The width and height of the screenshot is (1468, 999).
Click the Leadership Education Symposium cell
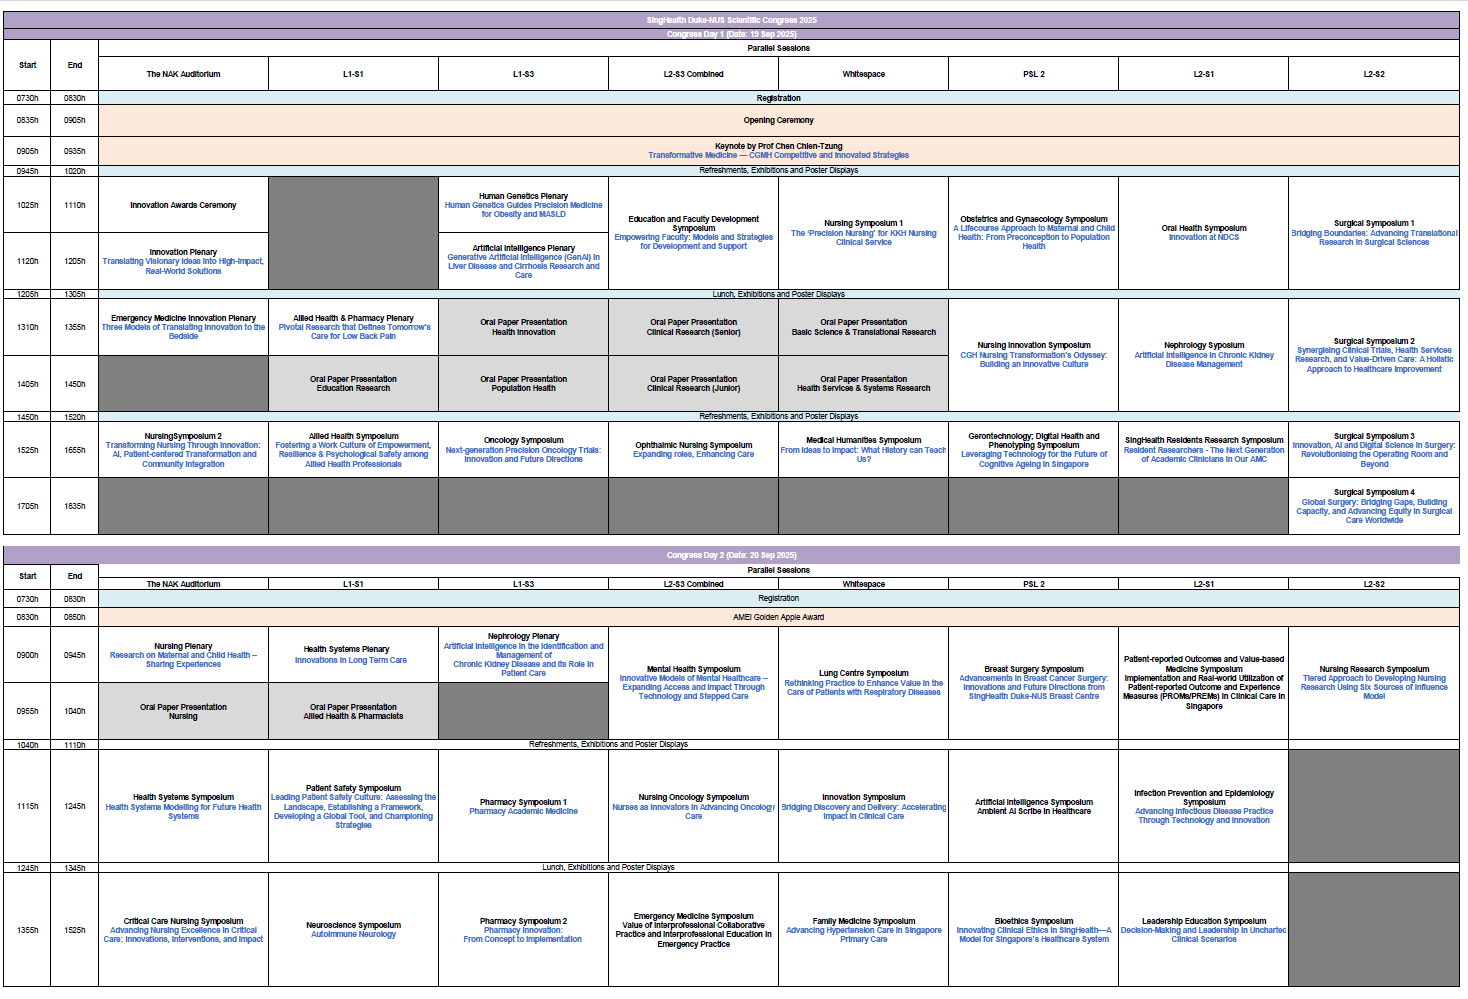1203,930
